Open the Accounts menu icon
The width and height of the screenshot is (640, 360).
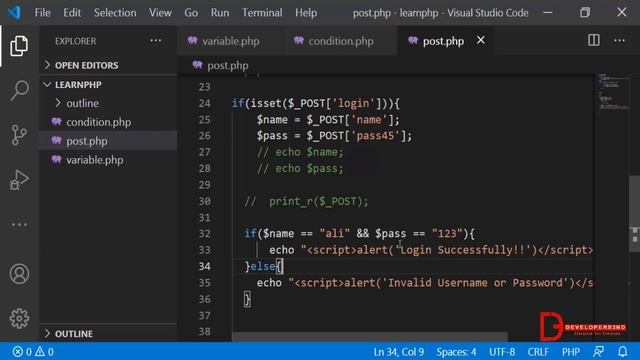[19, 273]
